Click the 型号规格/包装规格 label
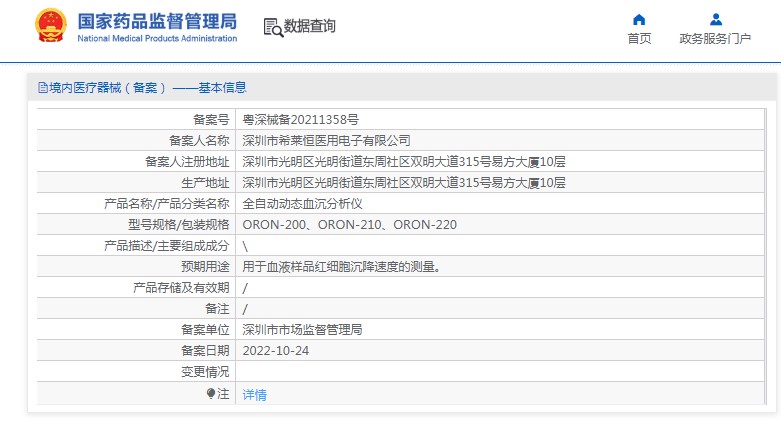The width and height of the screenshot is (781, 423). click(179, 225)
